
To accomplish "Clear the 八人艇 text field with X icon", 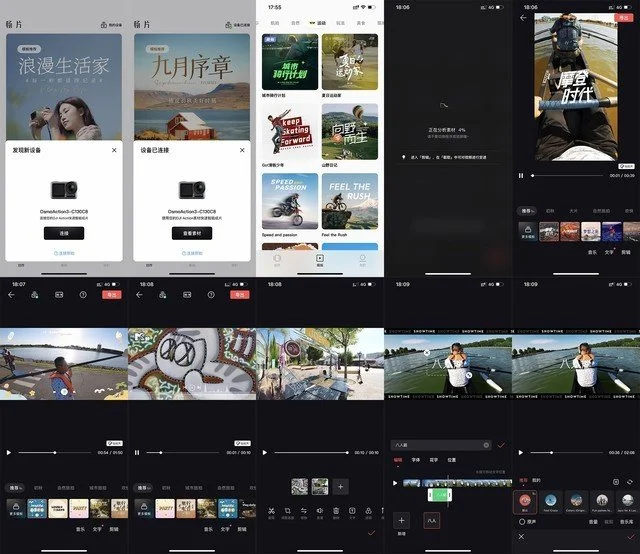I will tap(486, 445).
